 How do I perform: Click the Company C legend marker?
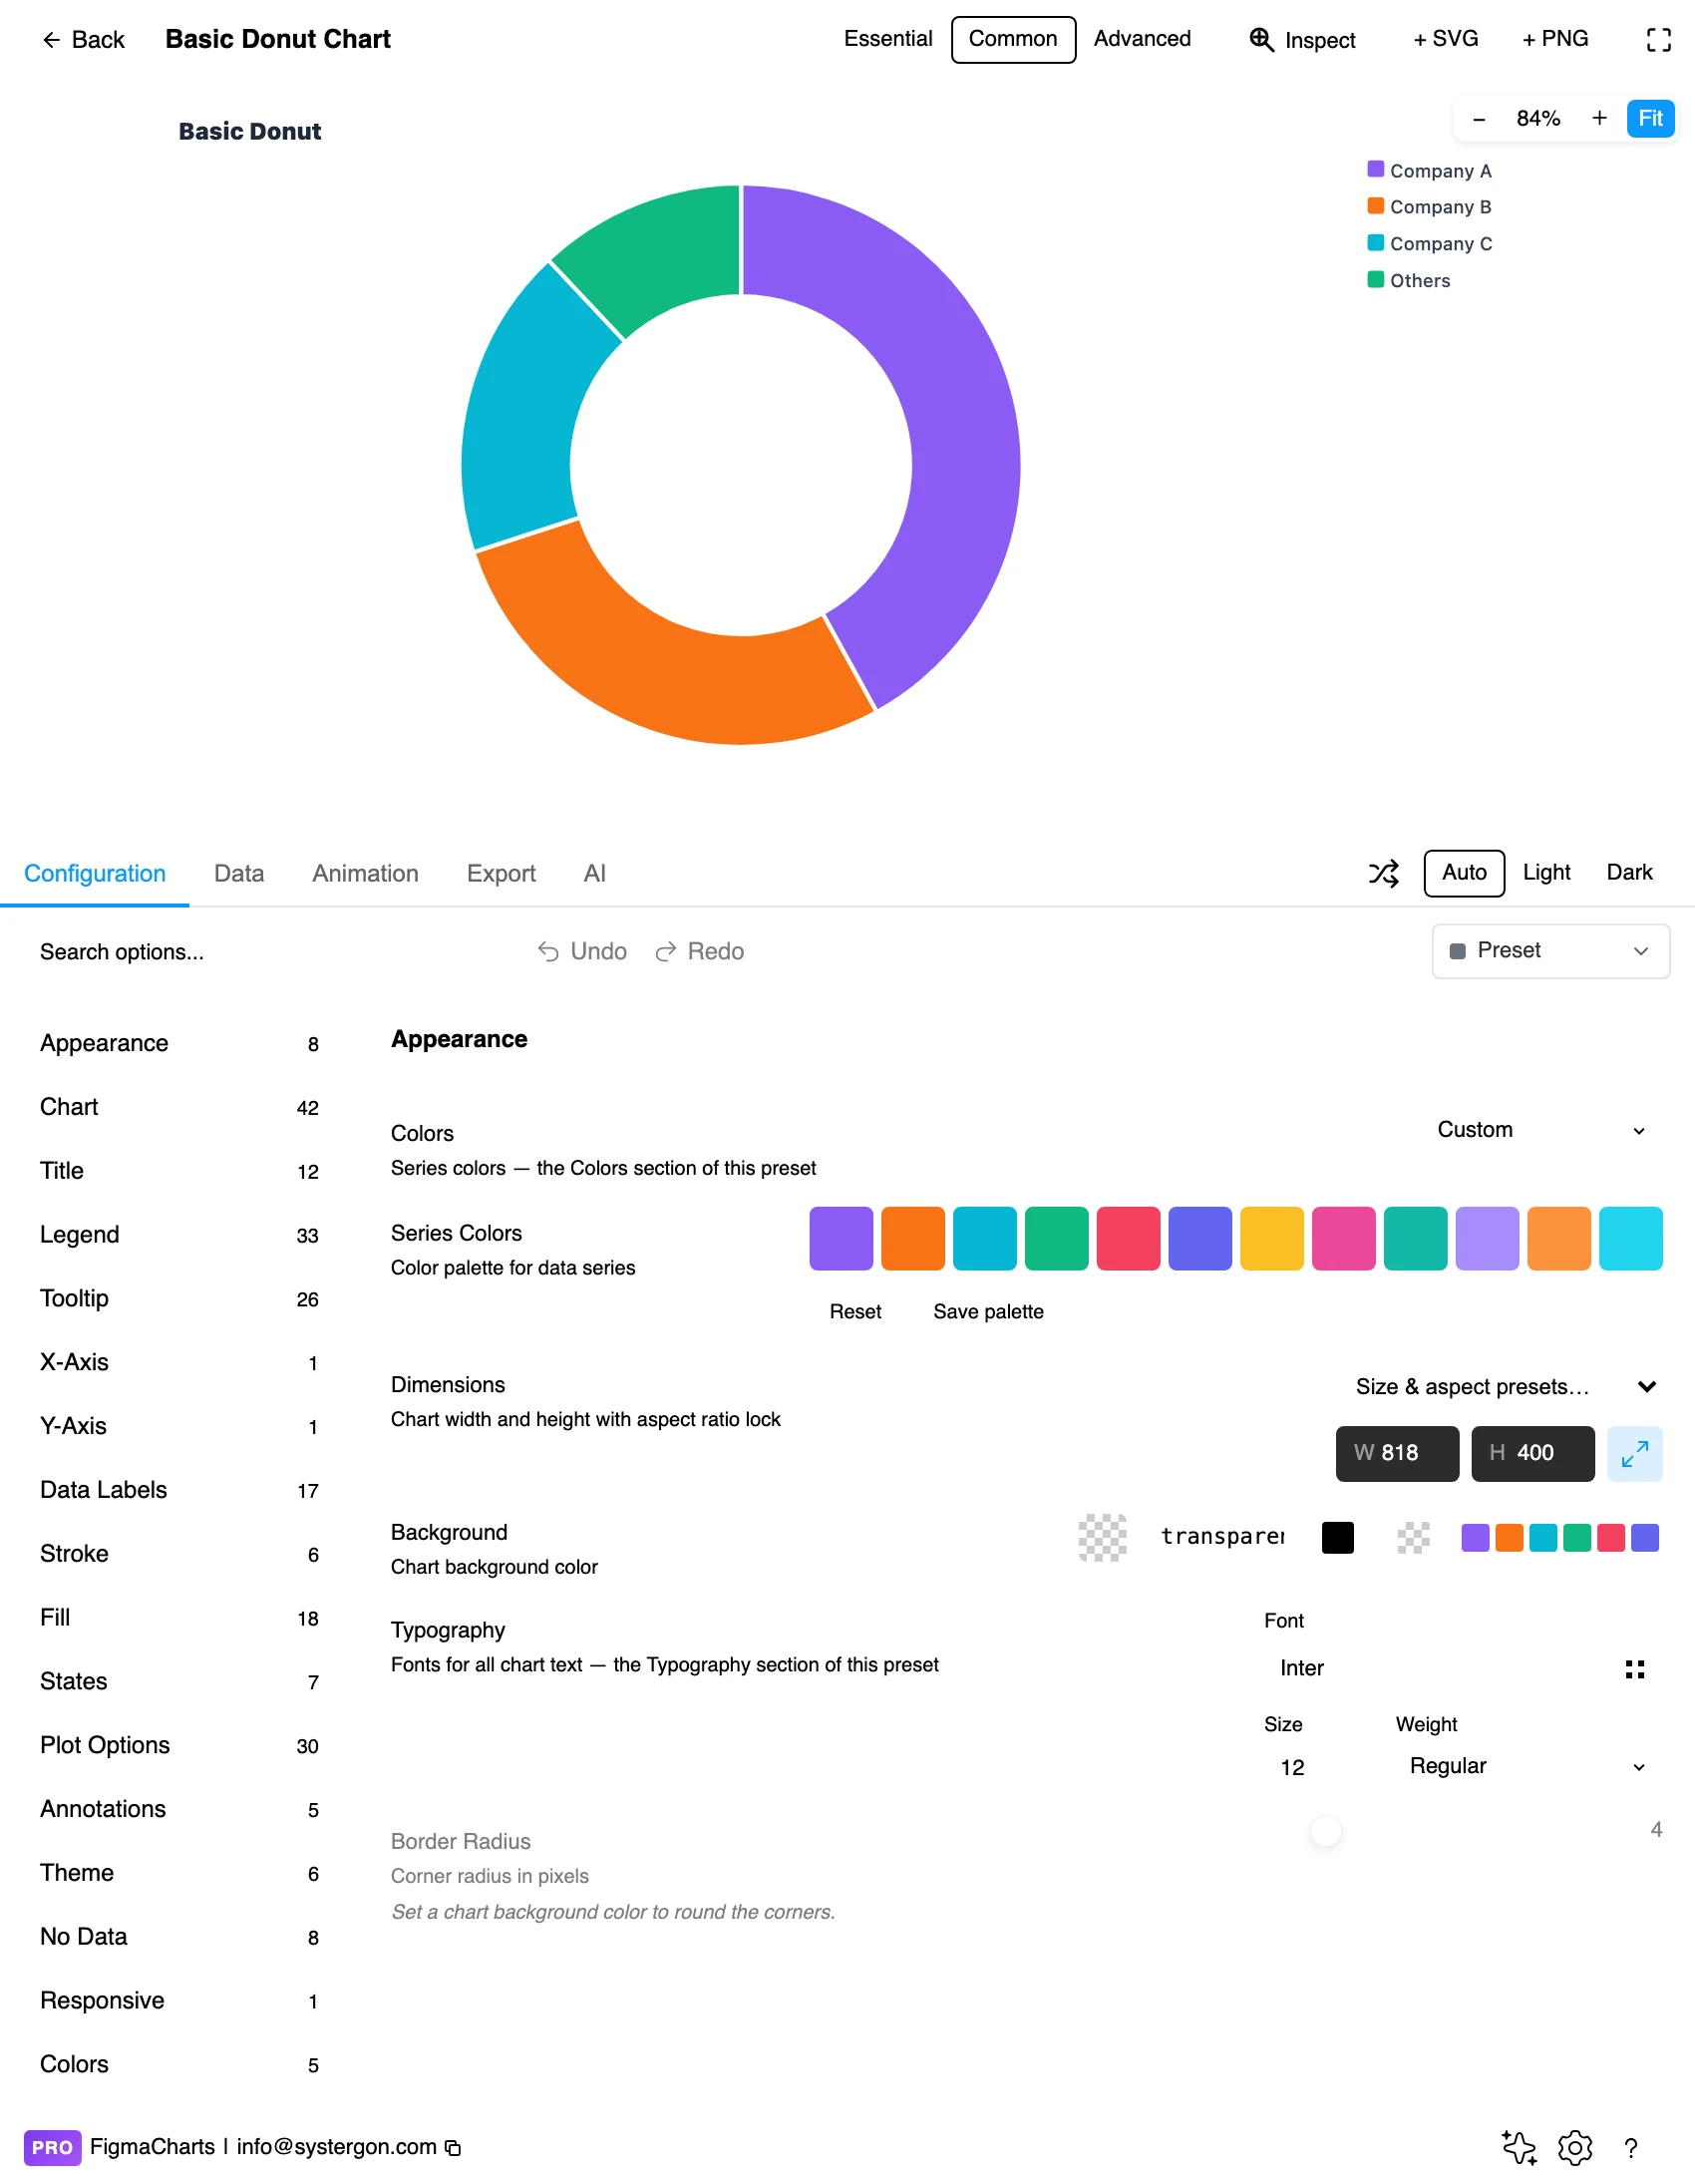click(1376, 243)
